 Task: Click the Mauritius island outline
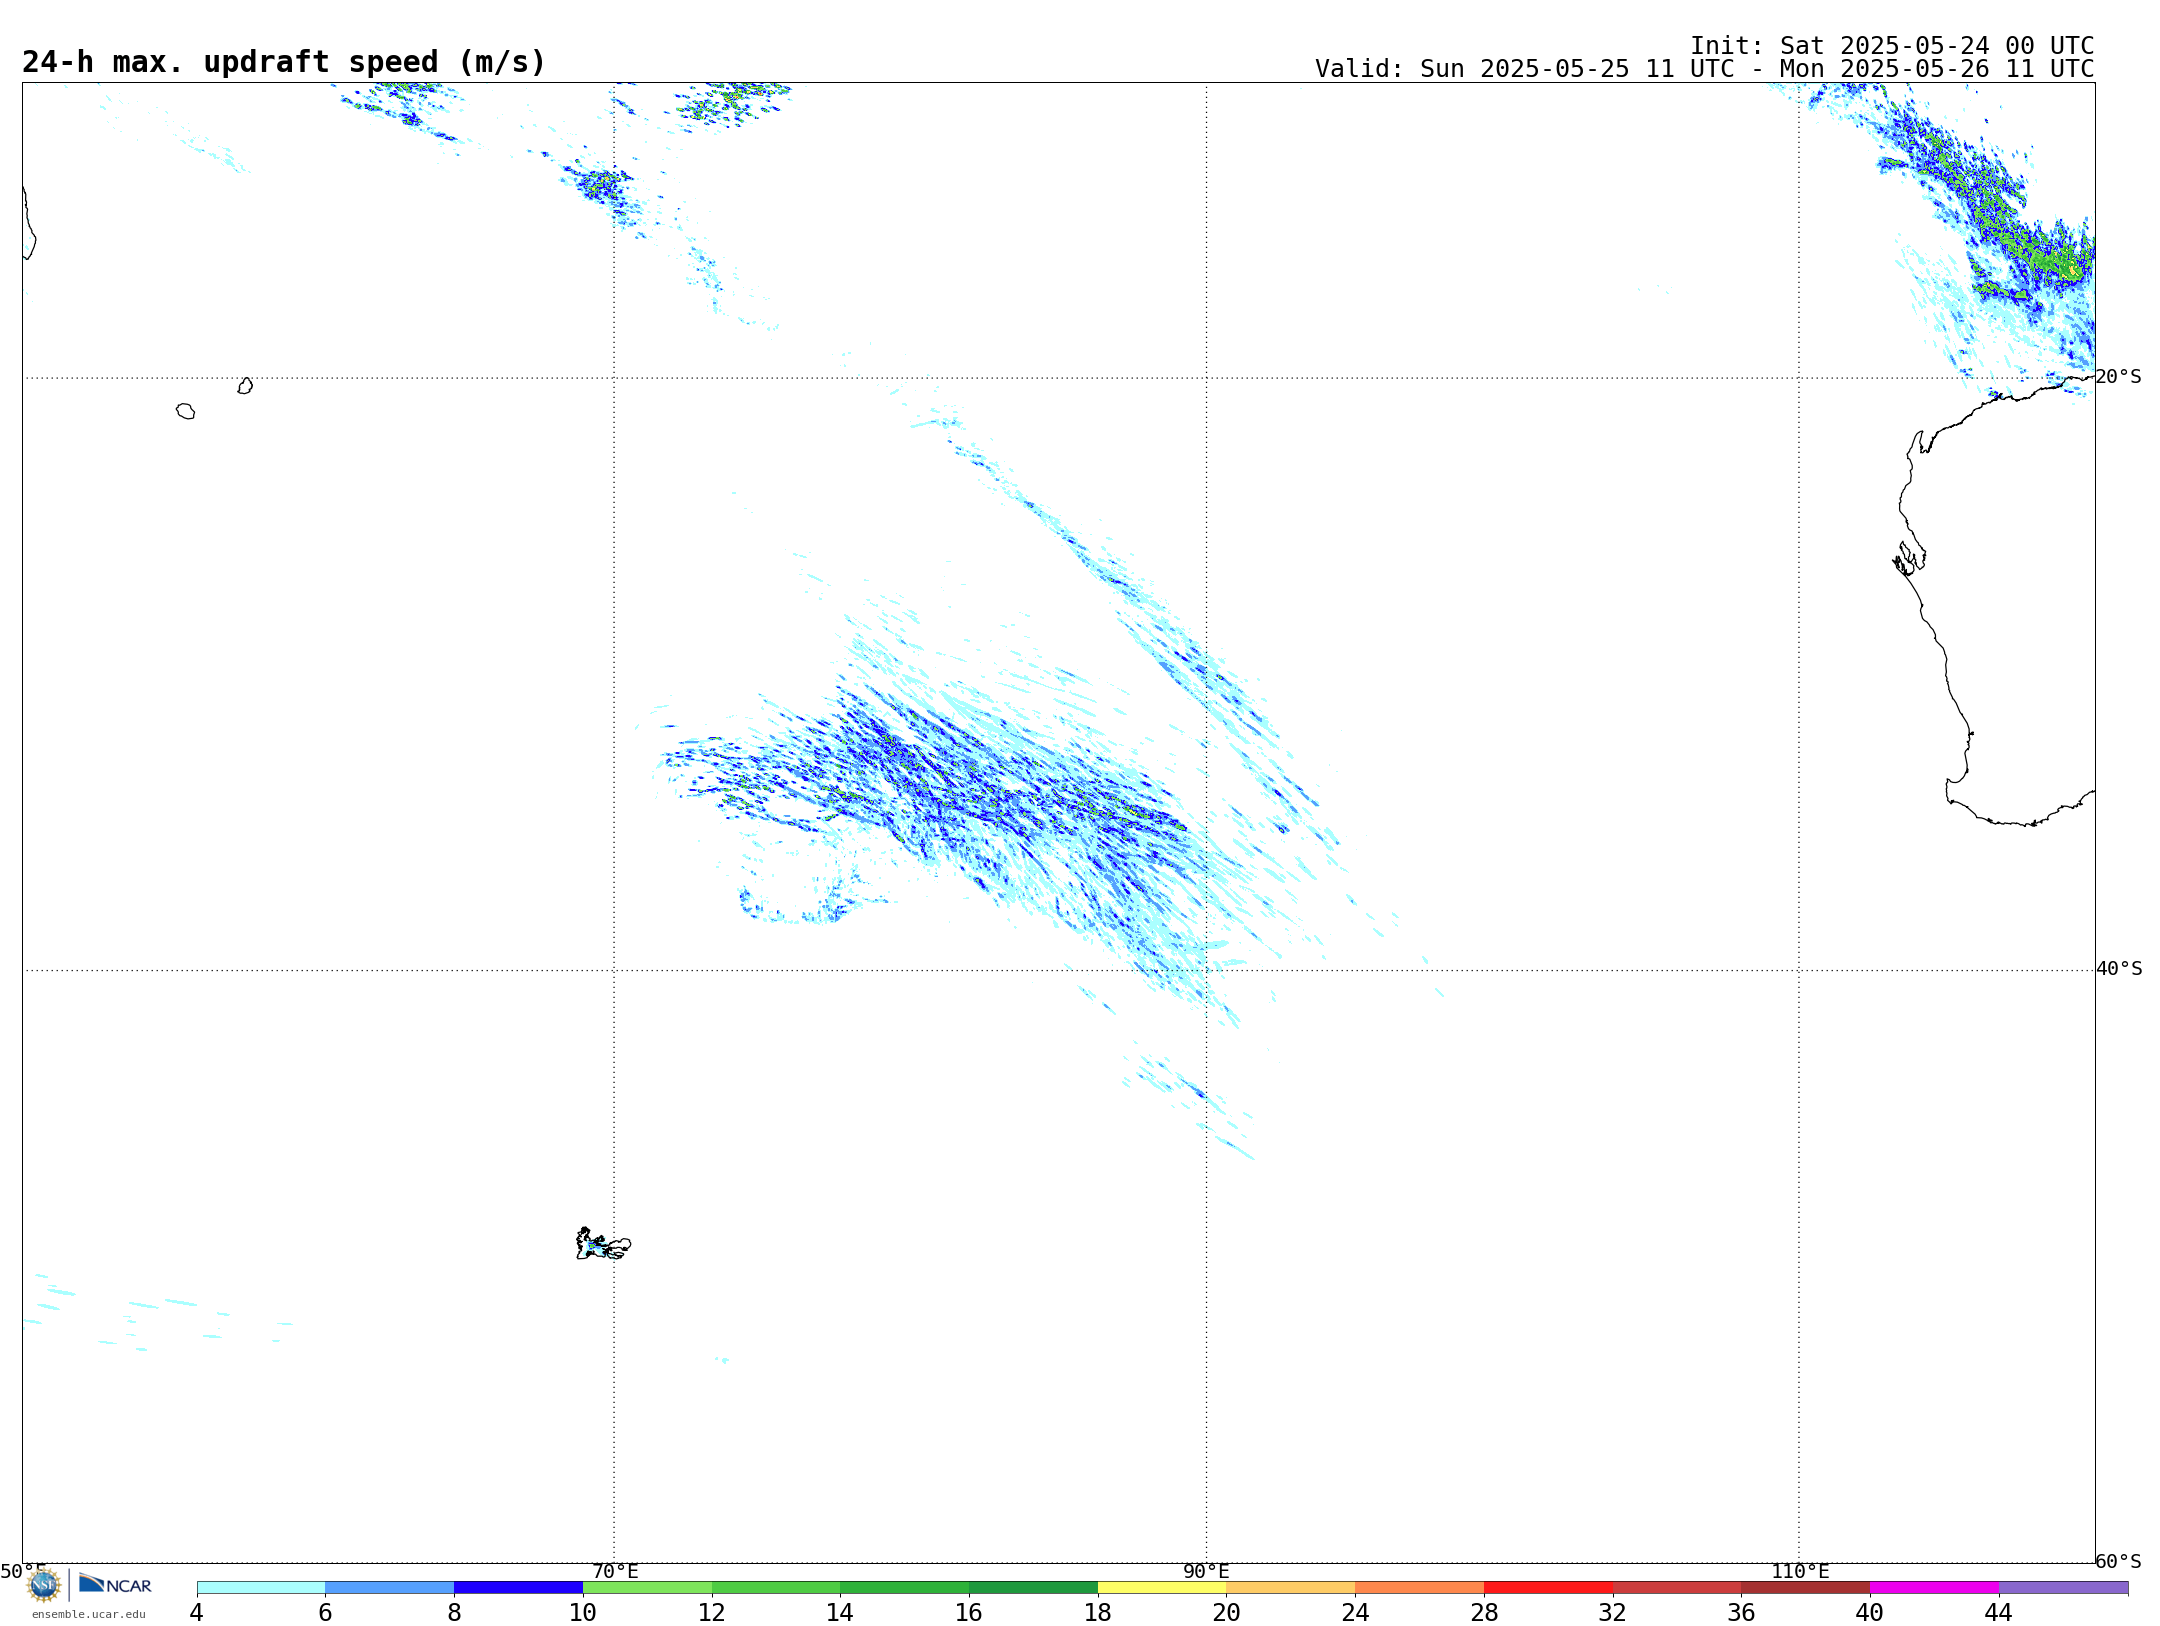tap(245, 386)
